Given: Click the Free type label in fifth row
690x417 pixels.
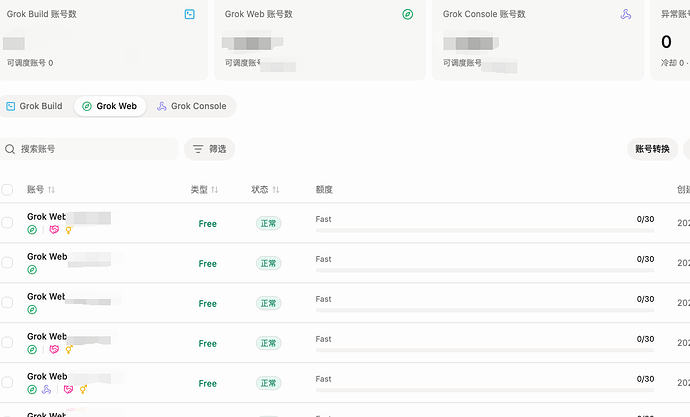Looking at the screenshot, I should pos(208,384).
